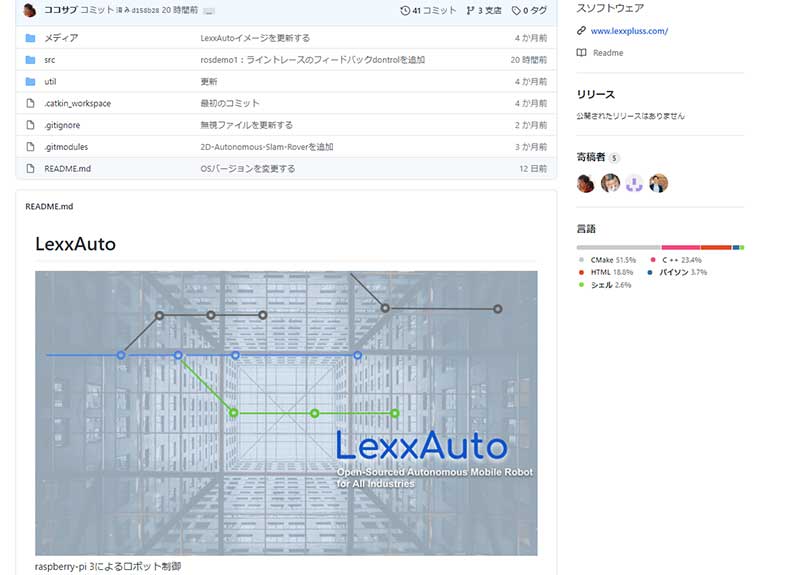
Task: Open the www.lexxpluss.com website link
Action: coord(629,31)
